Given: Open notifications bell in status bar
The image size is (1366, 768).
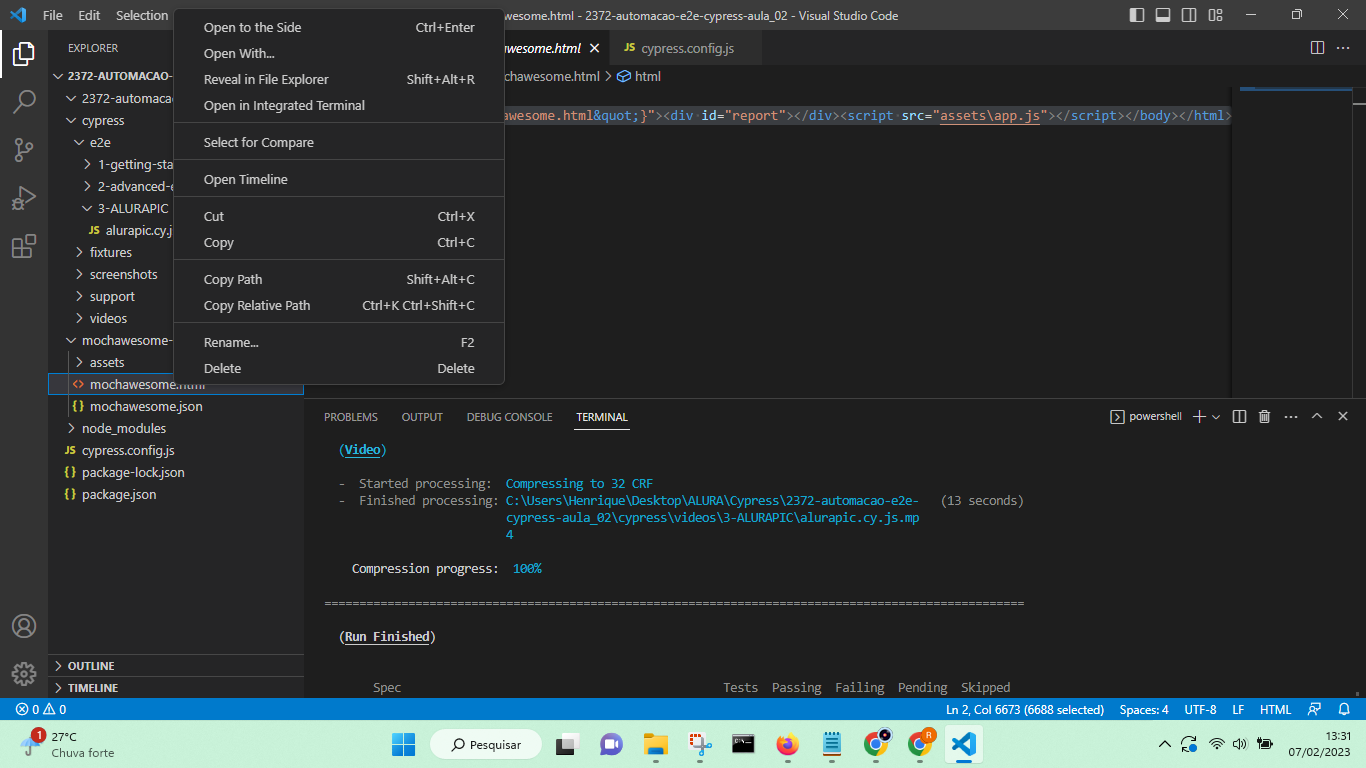Looking at the screenshot, I should pos(1343,709).
